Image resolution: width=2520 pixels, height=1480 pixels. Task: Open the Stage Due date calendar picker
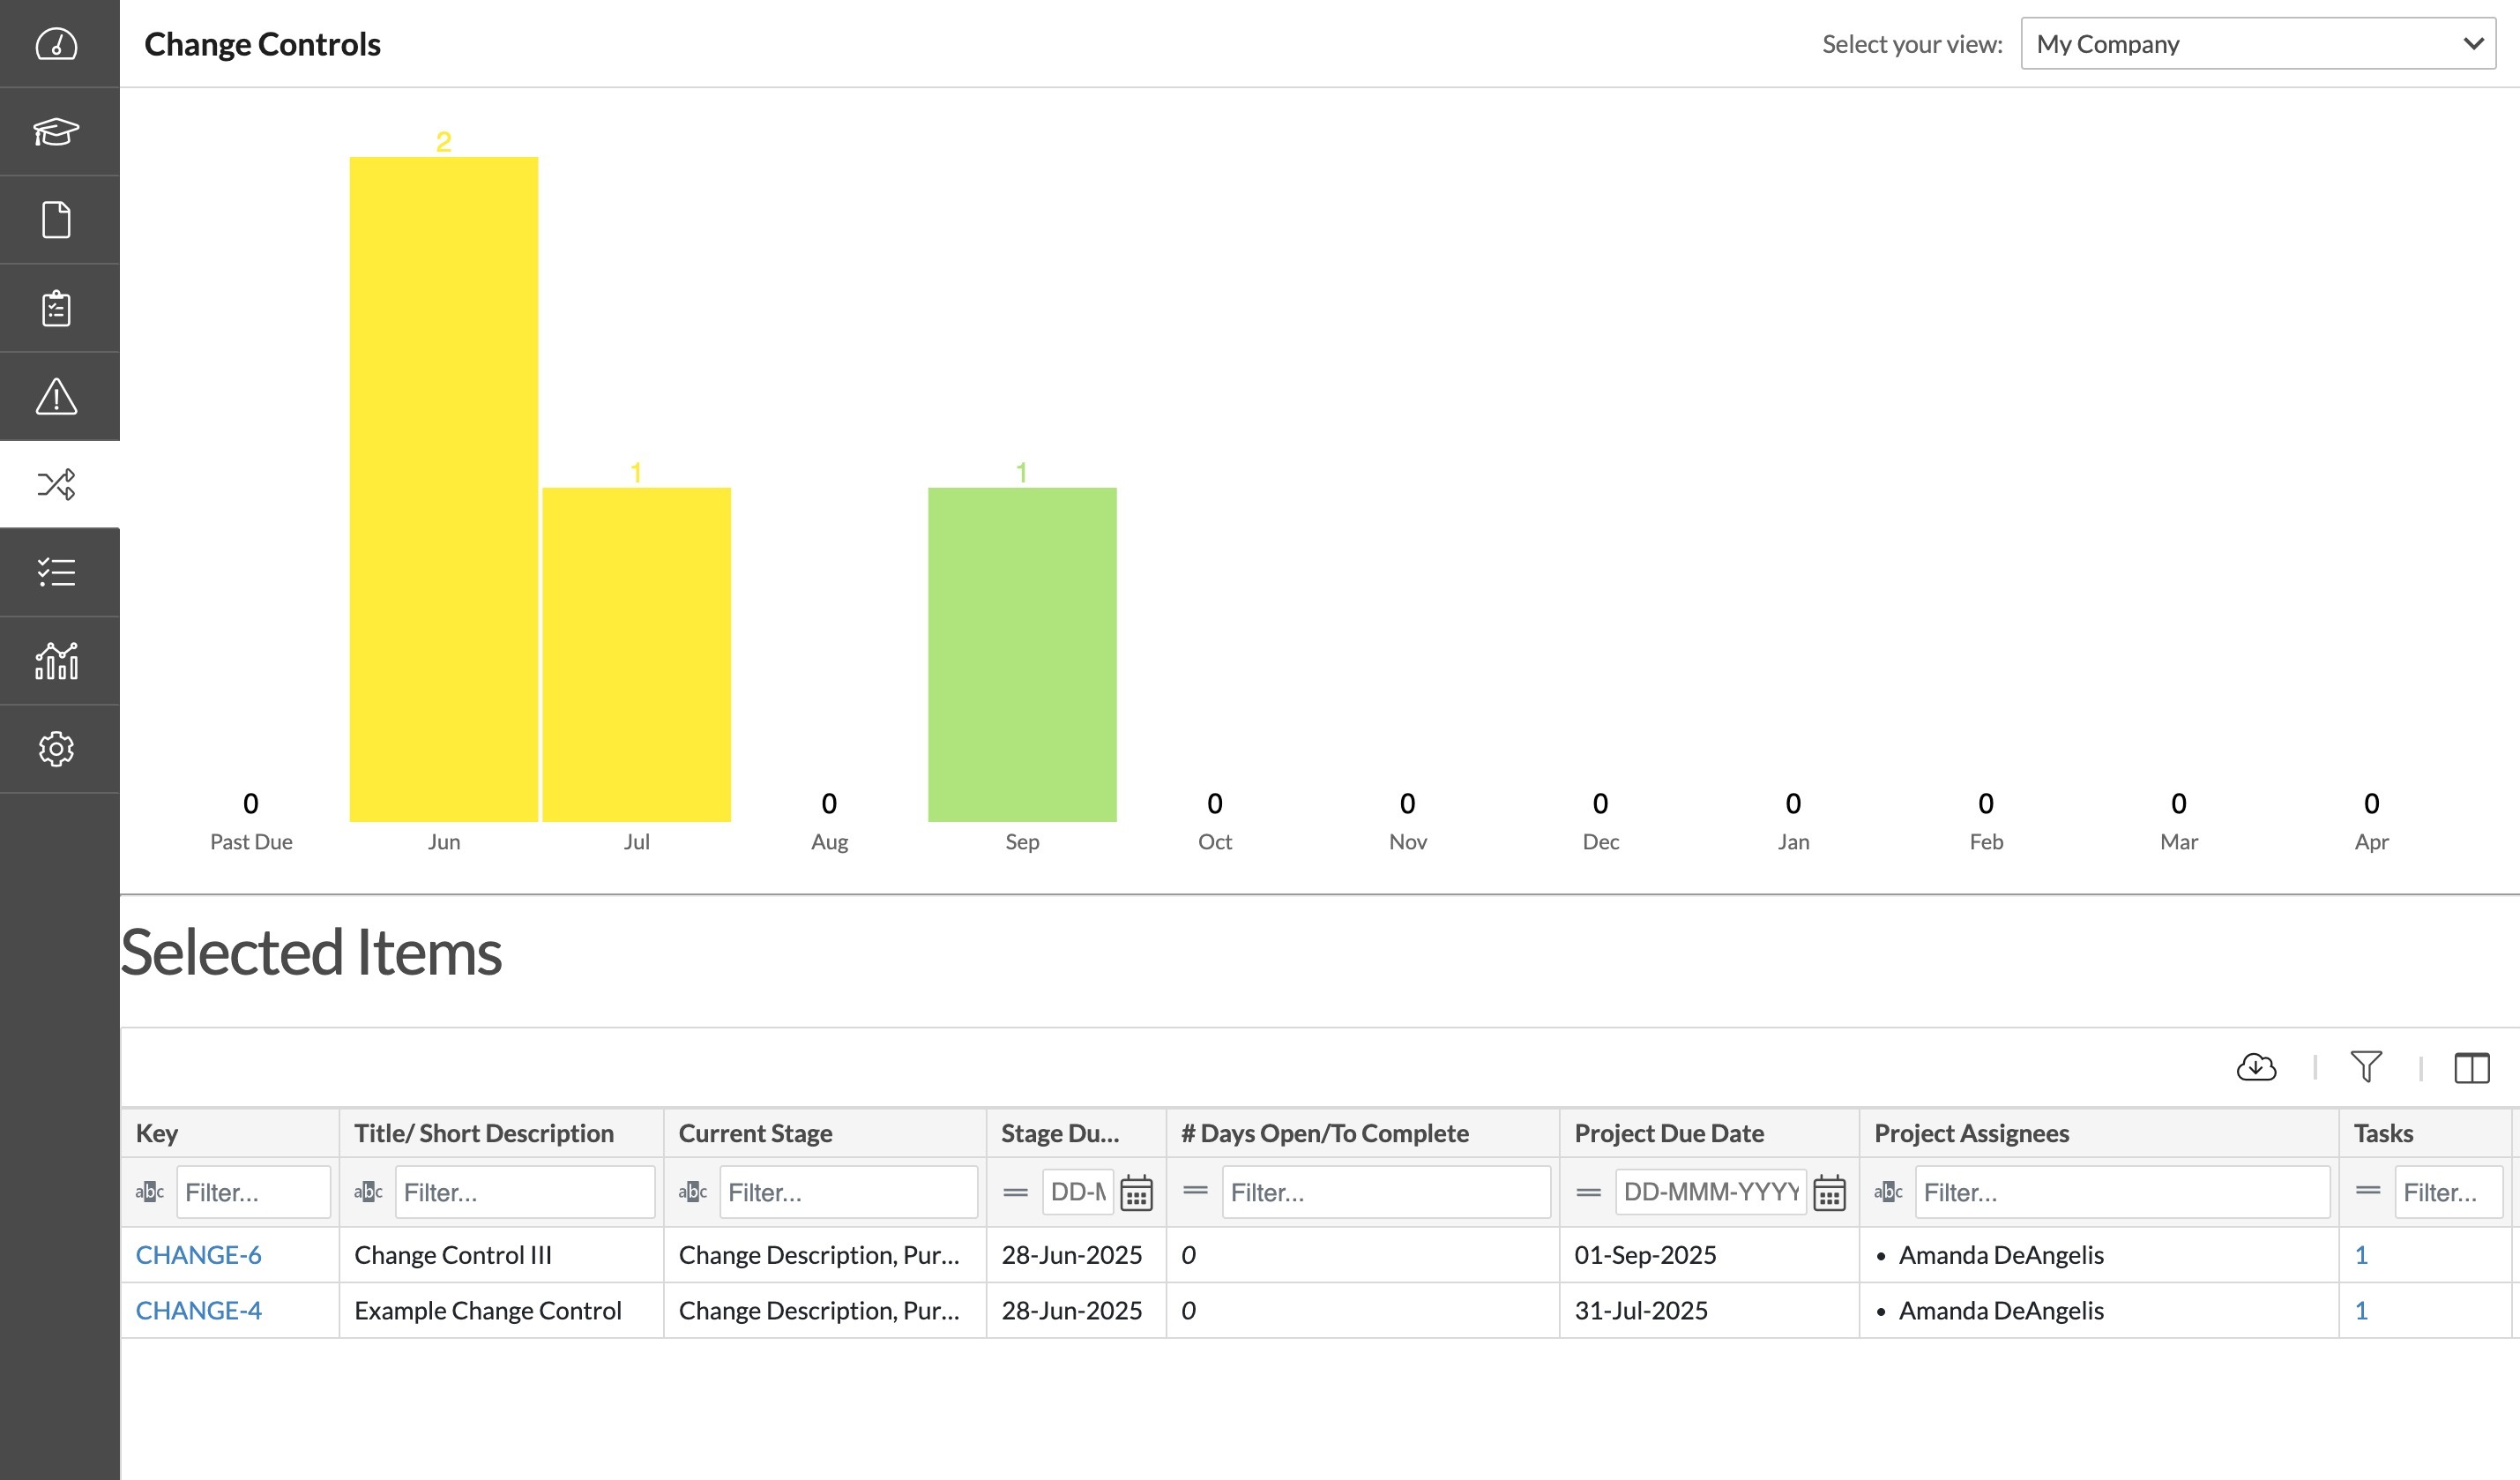click(x=1138, y=1192)
